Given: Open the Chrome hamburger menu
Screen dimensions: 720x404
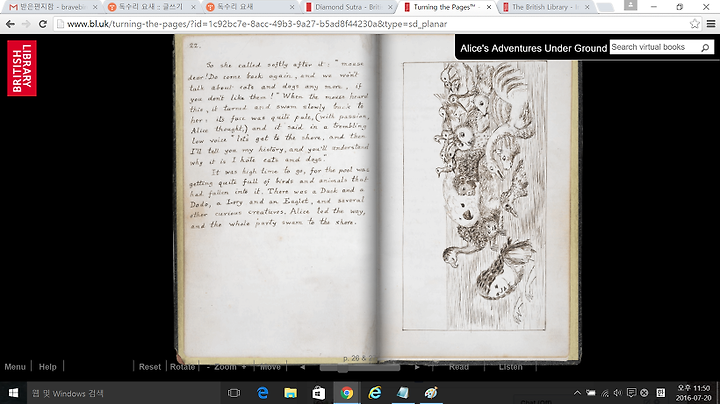Looking at the screenshot, I should coord(710,24).
